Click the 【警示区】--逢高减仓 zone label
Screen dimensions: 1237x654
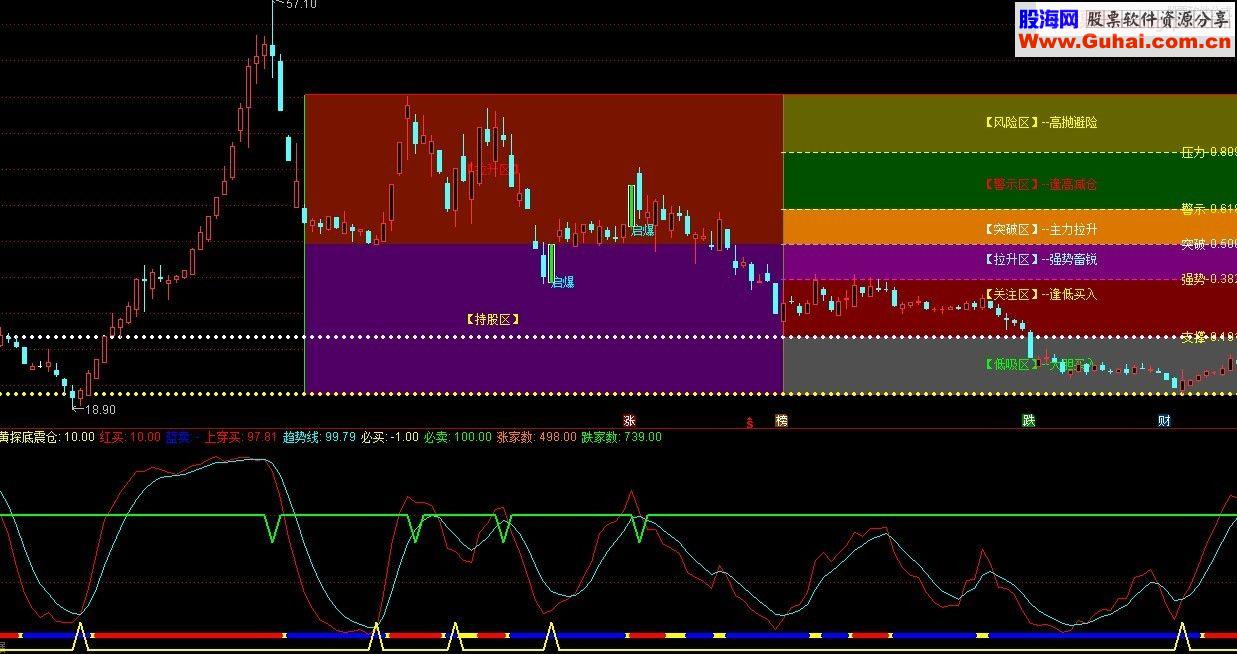1040,185
